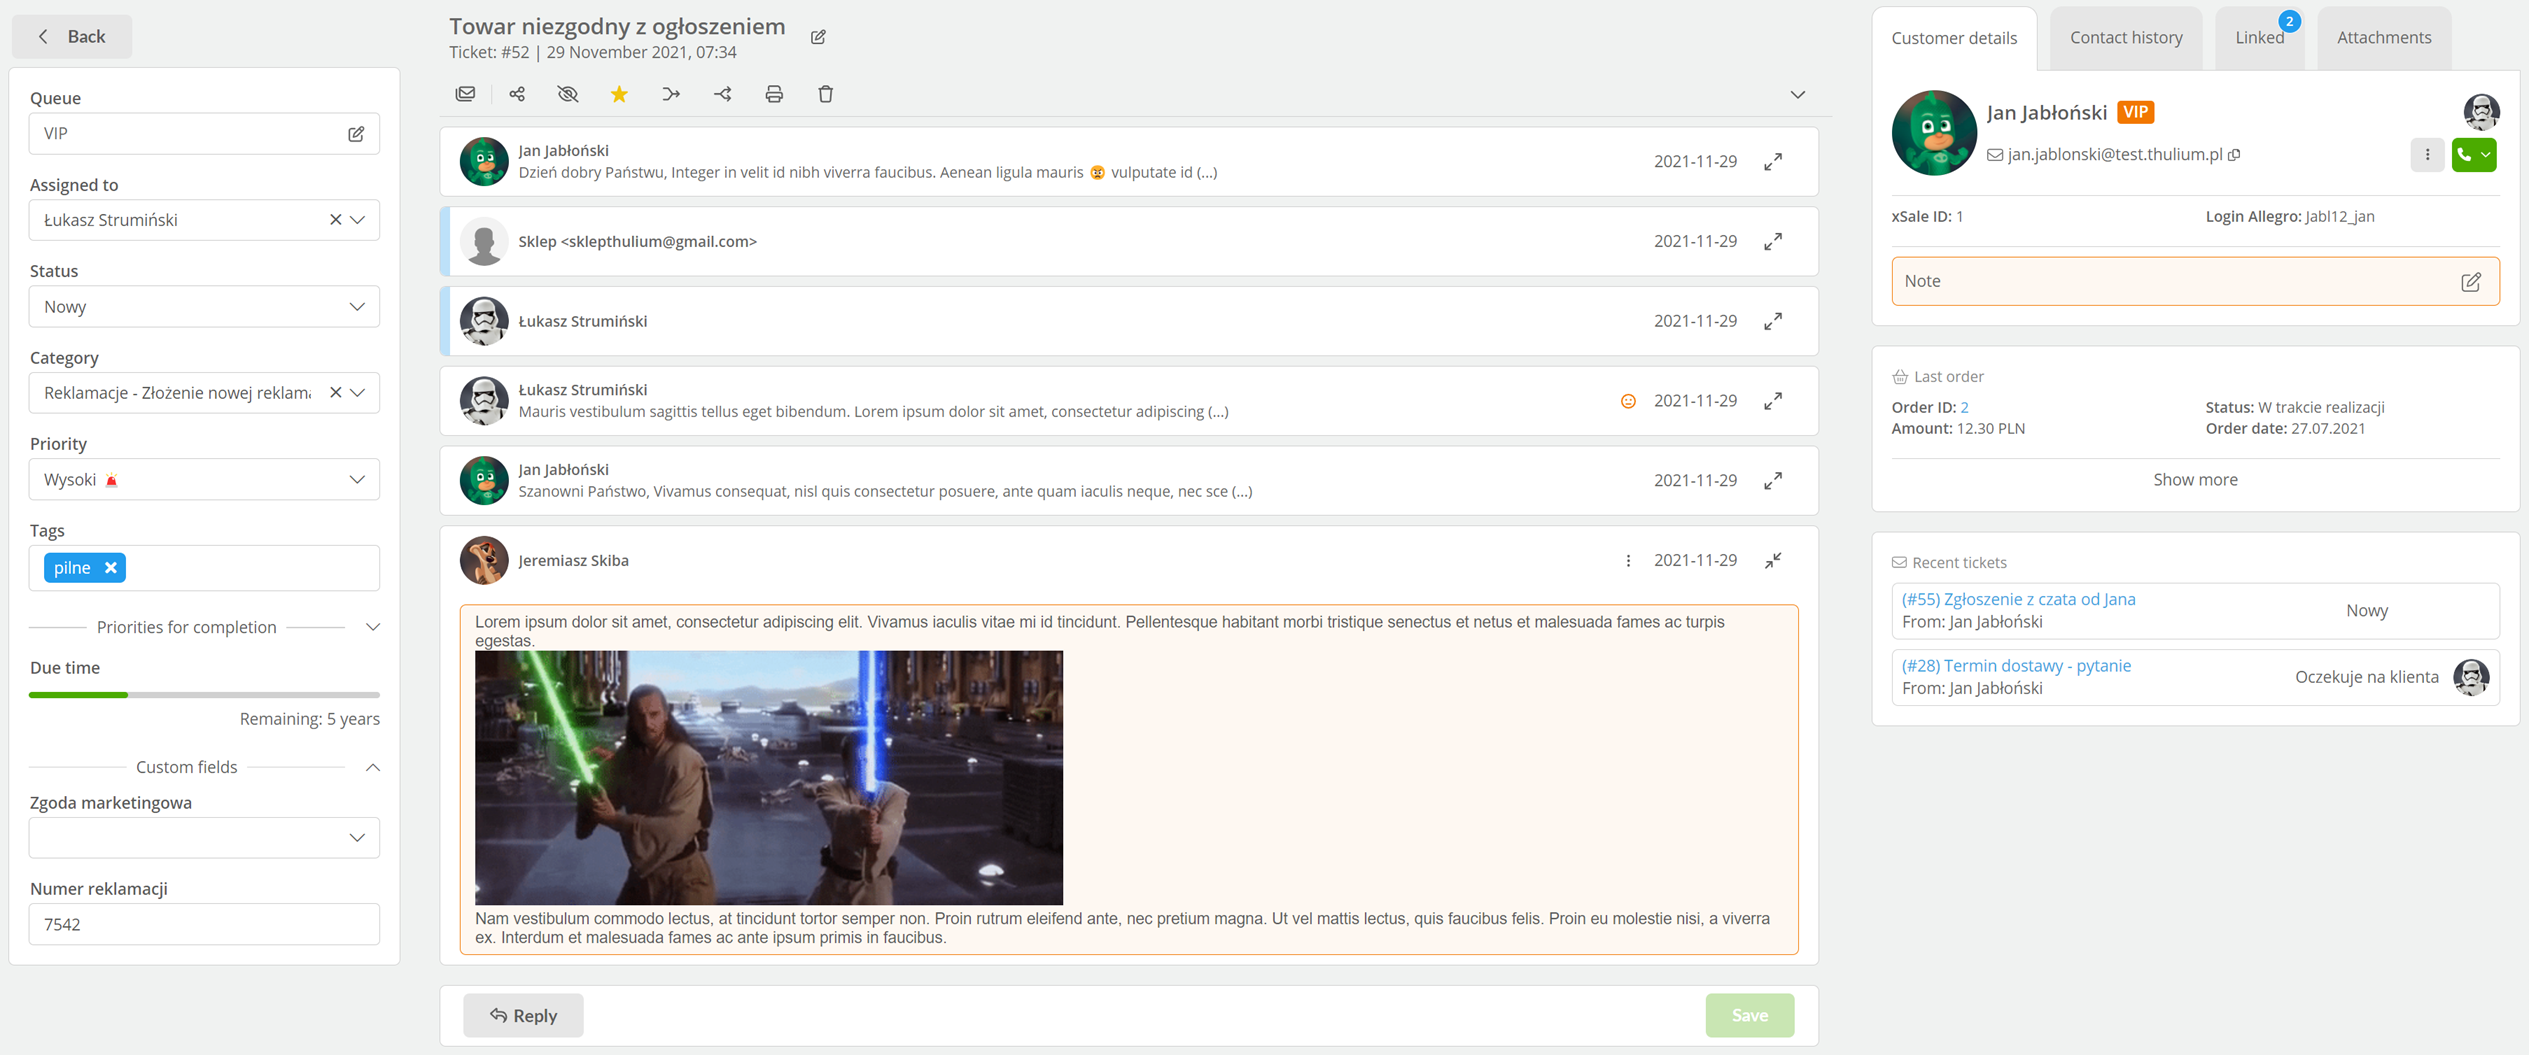Click the Jeremiasz Skiba avatar
Image resolution: width=2529 pixels, height=1055 pixels.
tap(484, 561)
